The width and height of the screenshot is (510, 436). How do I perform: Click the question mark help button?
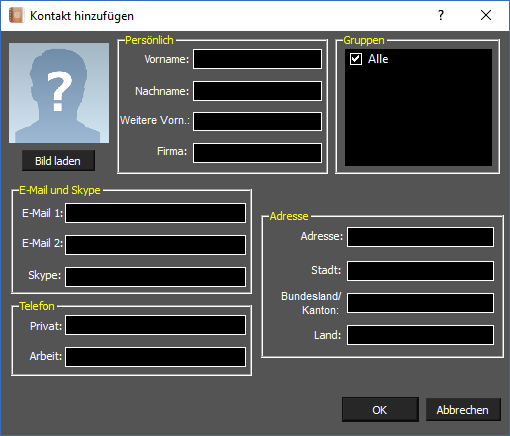[x=441, y=15]
